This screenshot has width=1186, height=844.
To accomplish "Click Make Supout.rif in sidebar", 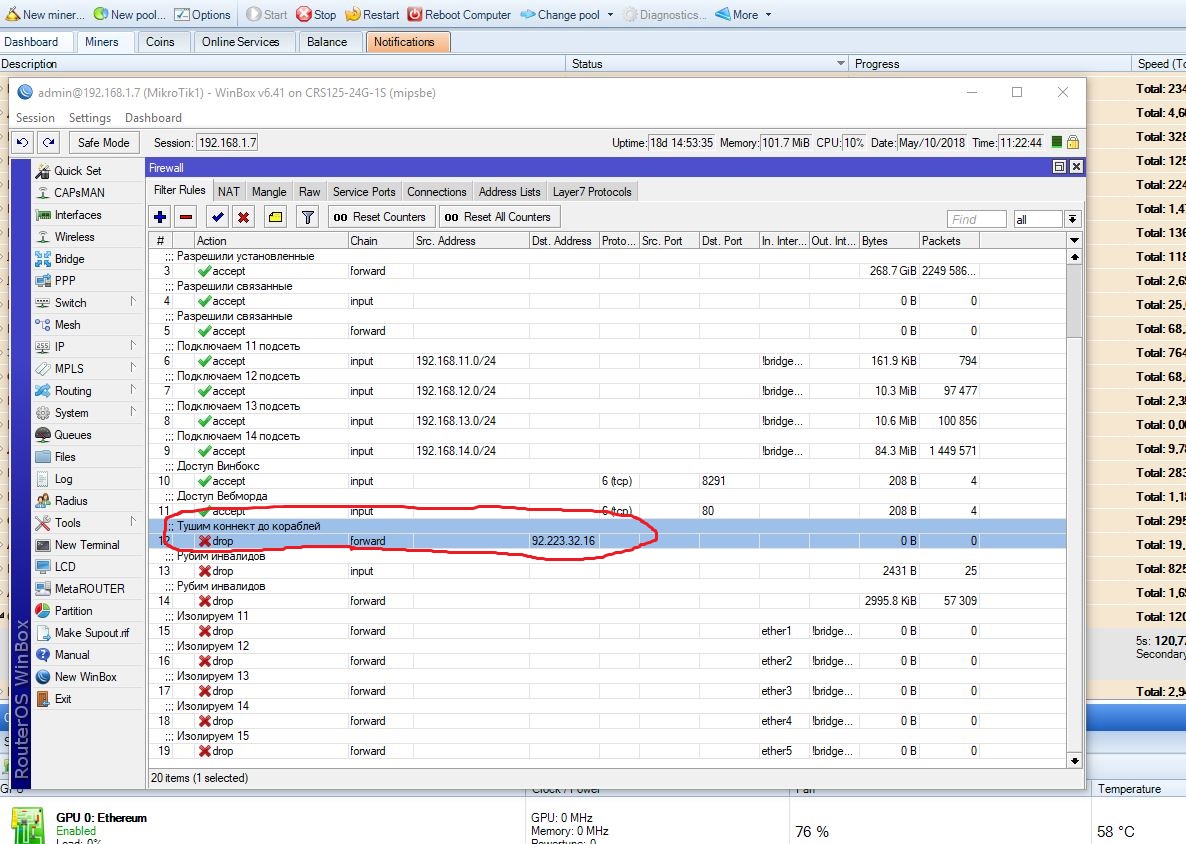I will [x=92, y=632].
